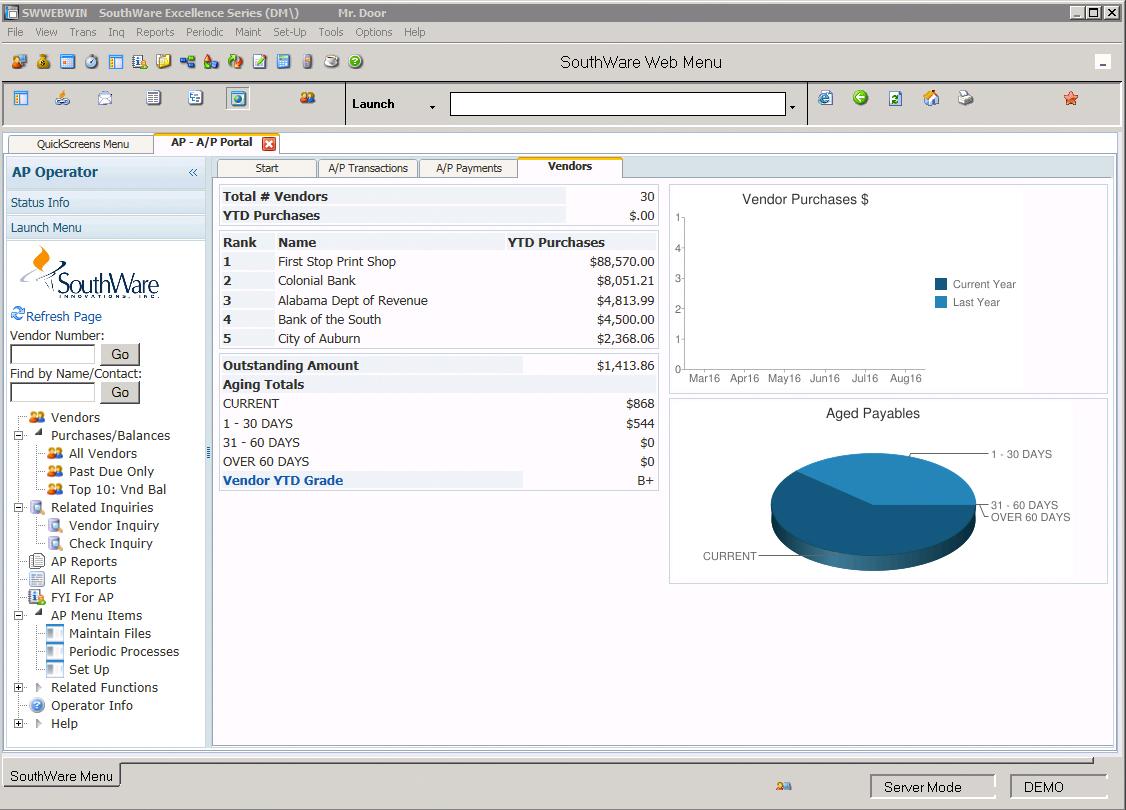This screenshot has width=1126, height=810.
Task: Click Go next to Vendor Number field
Action: click(120, 354)
